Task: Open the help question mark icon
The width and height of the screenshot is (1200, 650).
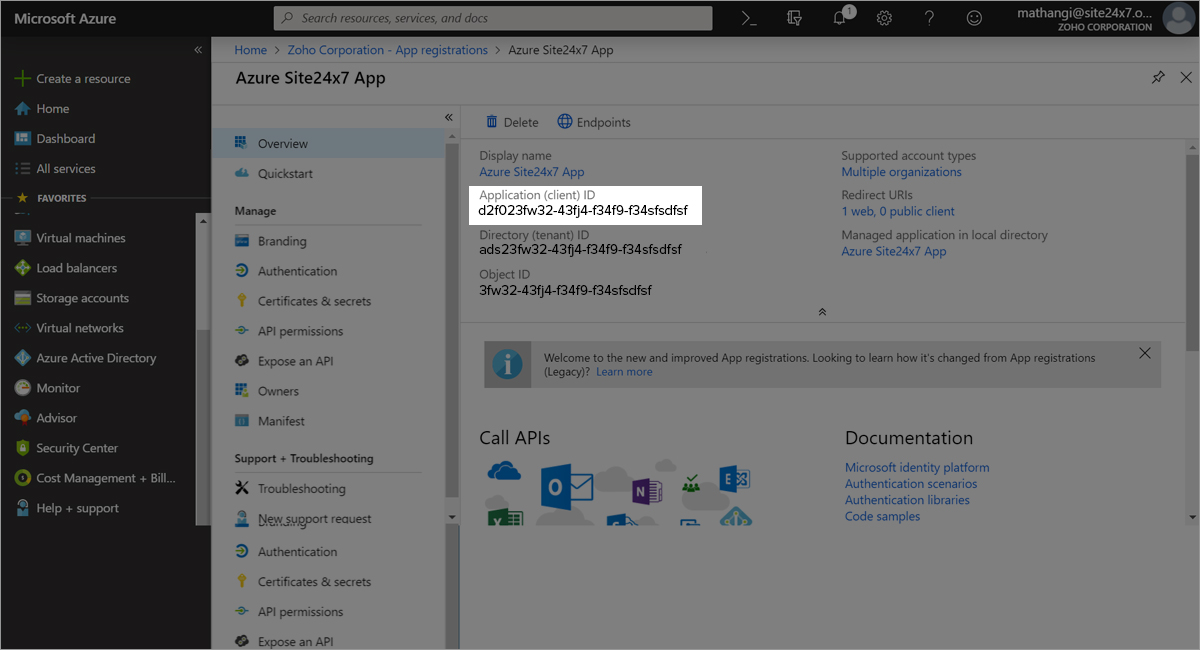Action: (929, 18)
